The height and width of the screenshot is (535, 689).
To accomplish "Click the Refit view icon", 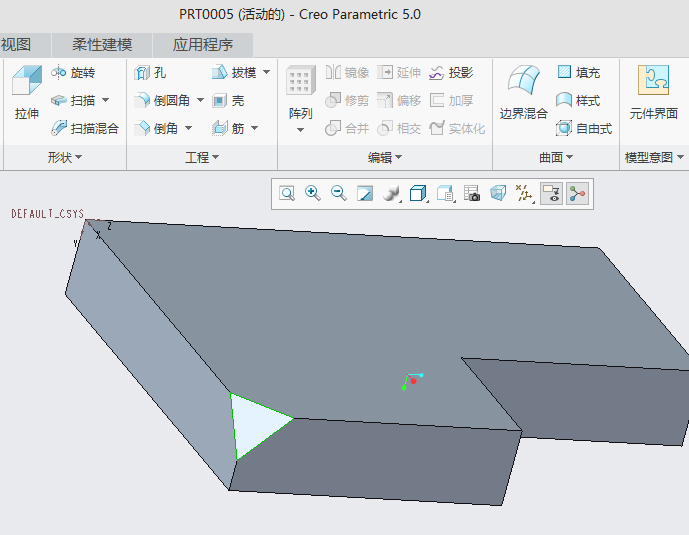I will pos(287,193).
